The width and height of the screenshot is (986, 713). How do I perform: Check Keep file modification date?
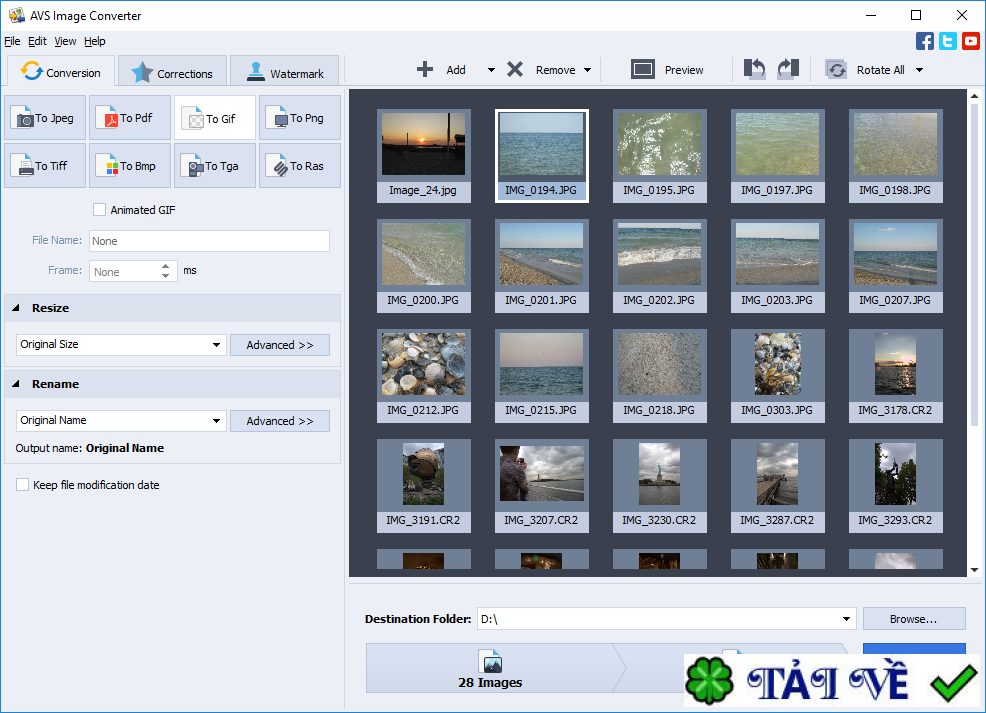pyautogui.click(x=22, y=484)
